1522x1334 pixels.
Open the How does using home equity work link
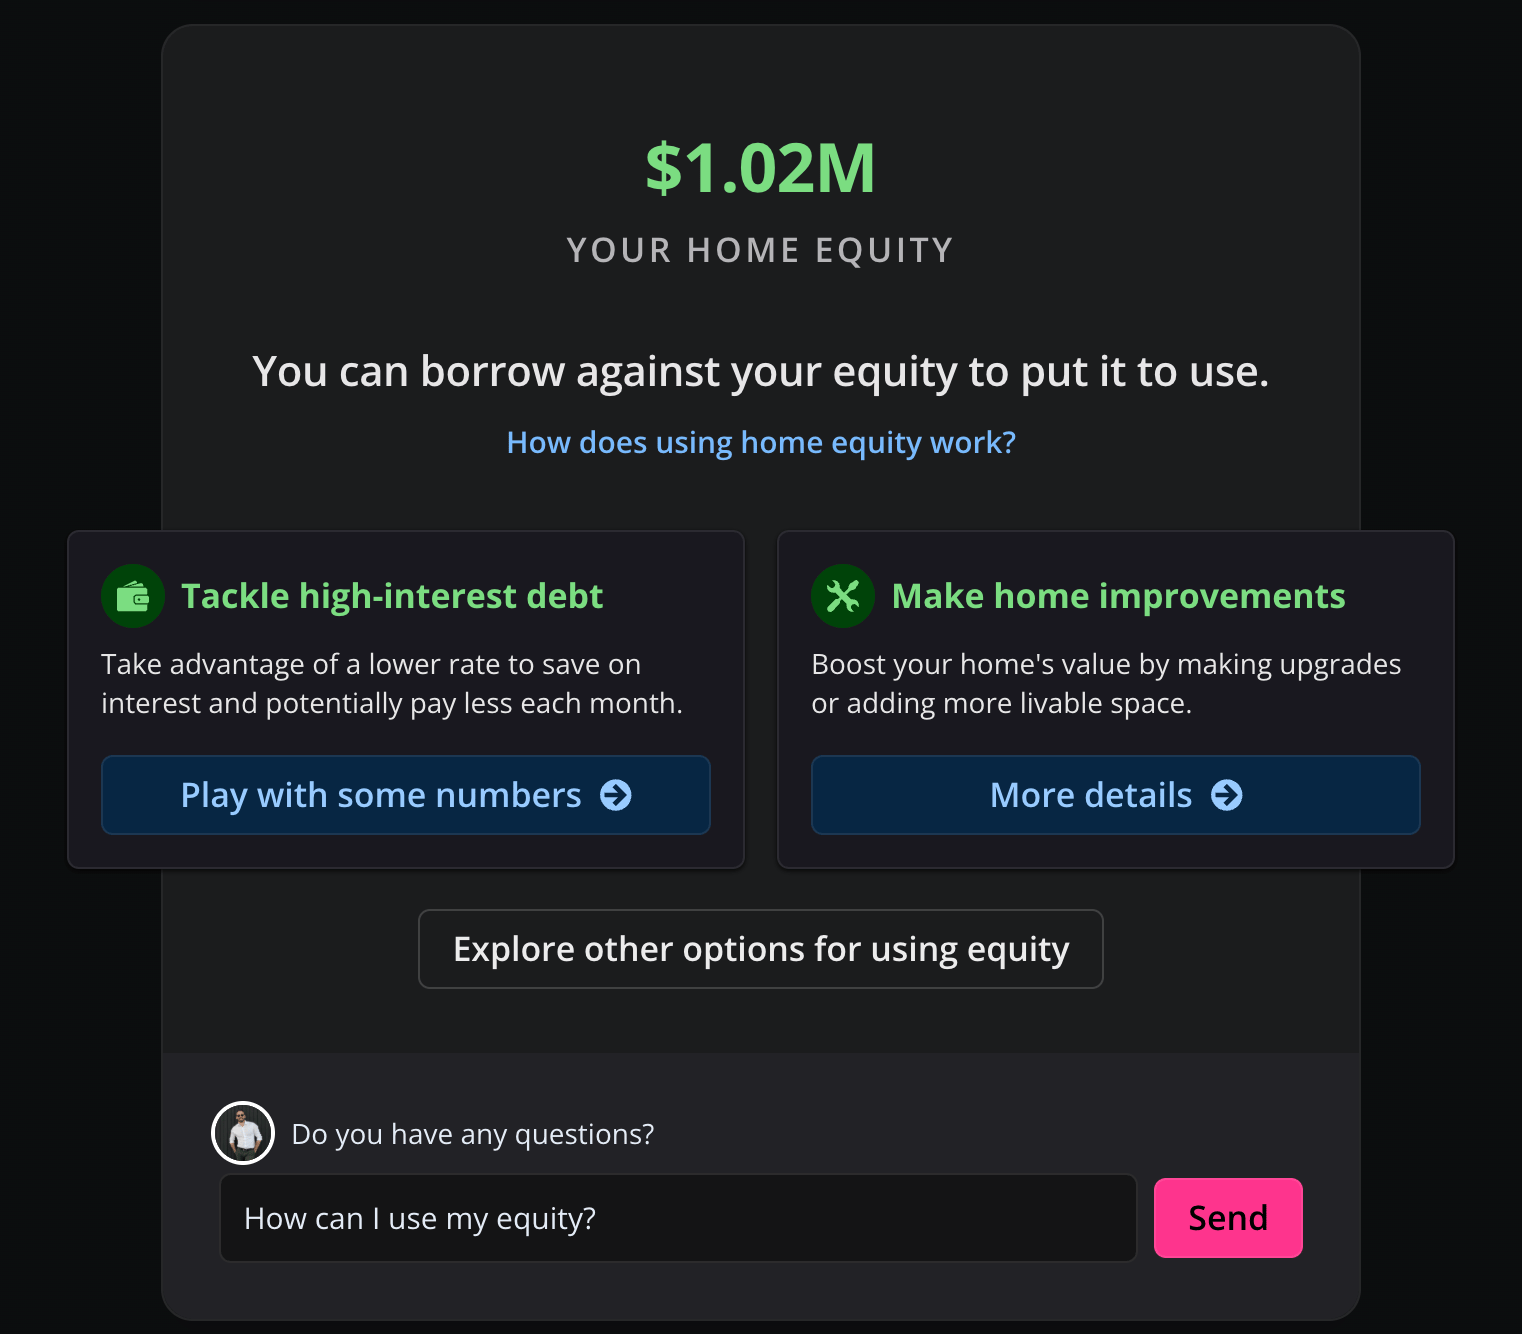pos(761,442)
